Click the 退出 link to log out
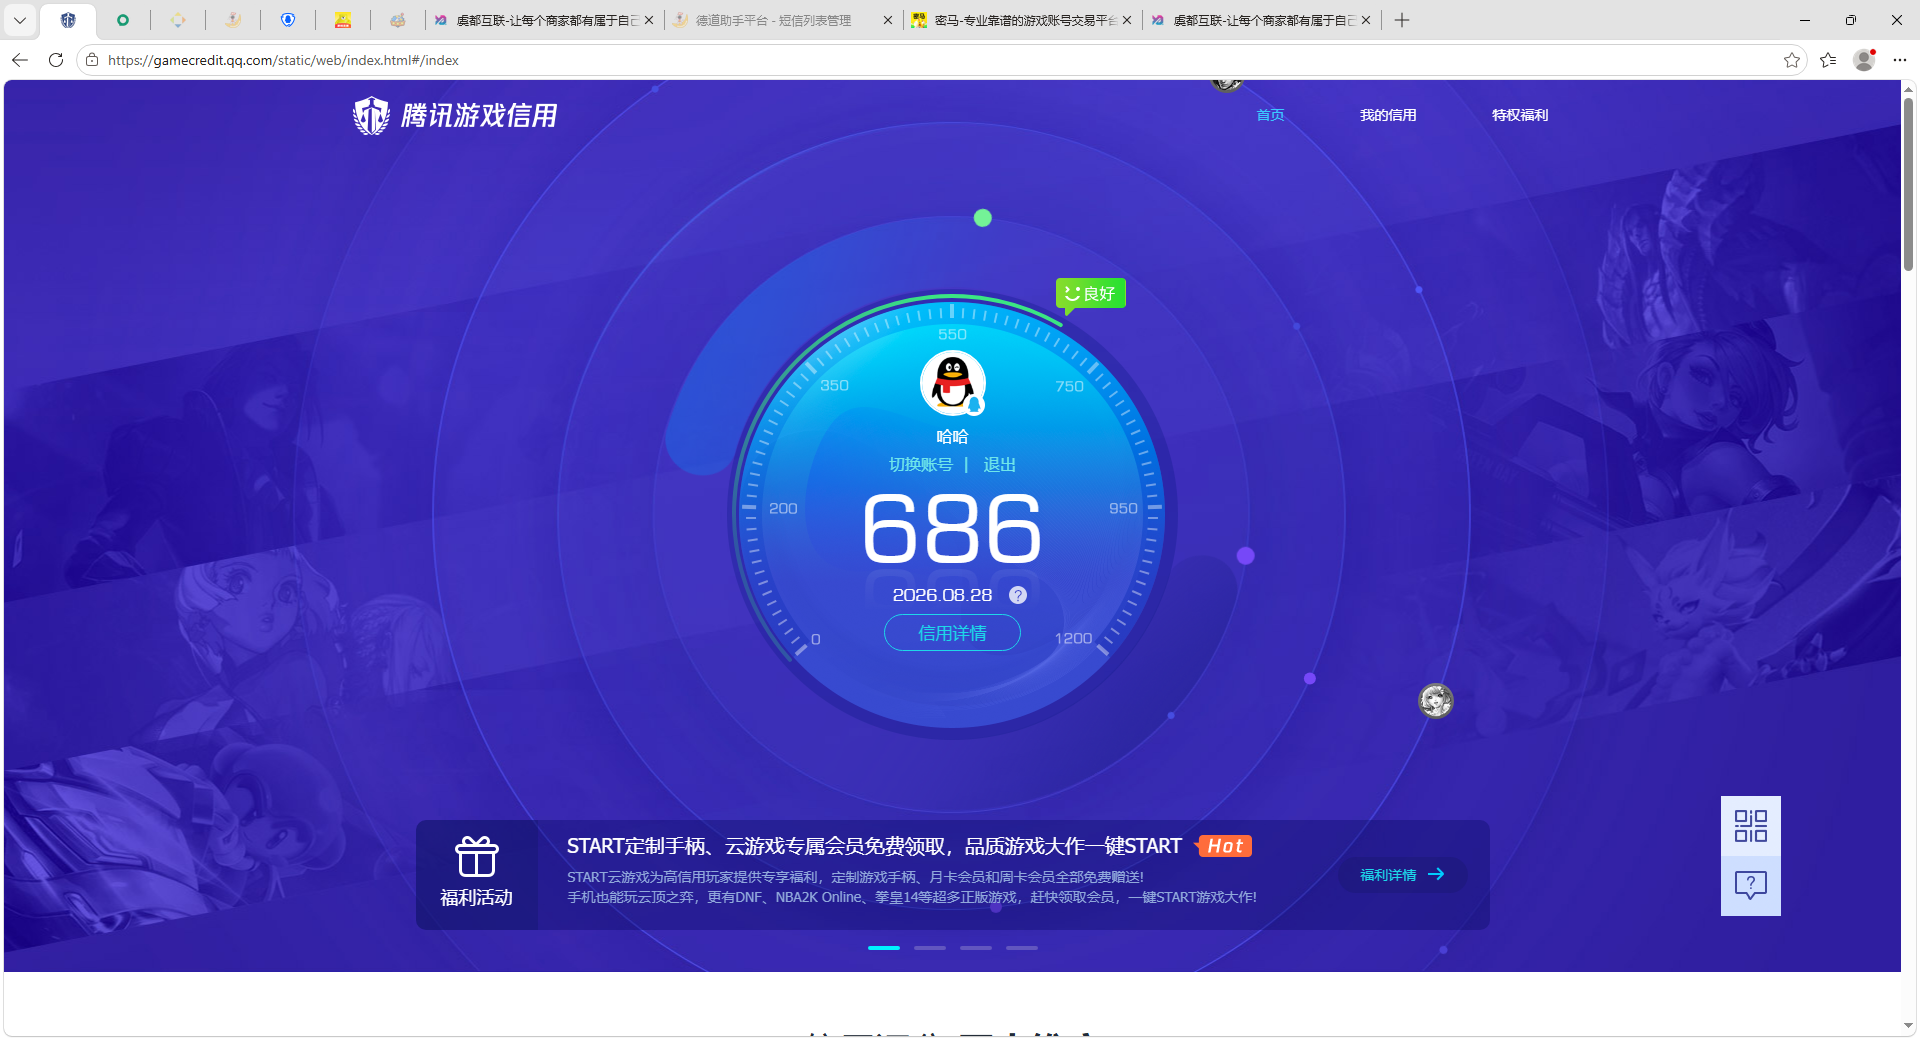Viewport: 1920px width, 1040px height. pos(999,465)
